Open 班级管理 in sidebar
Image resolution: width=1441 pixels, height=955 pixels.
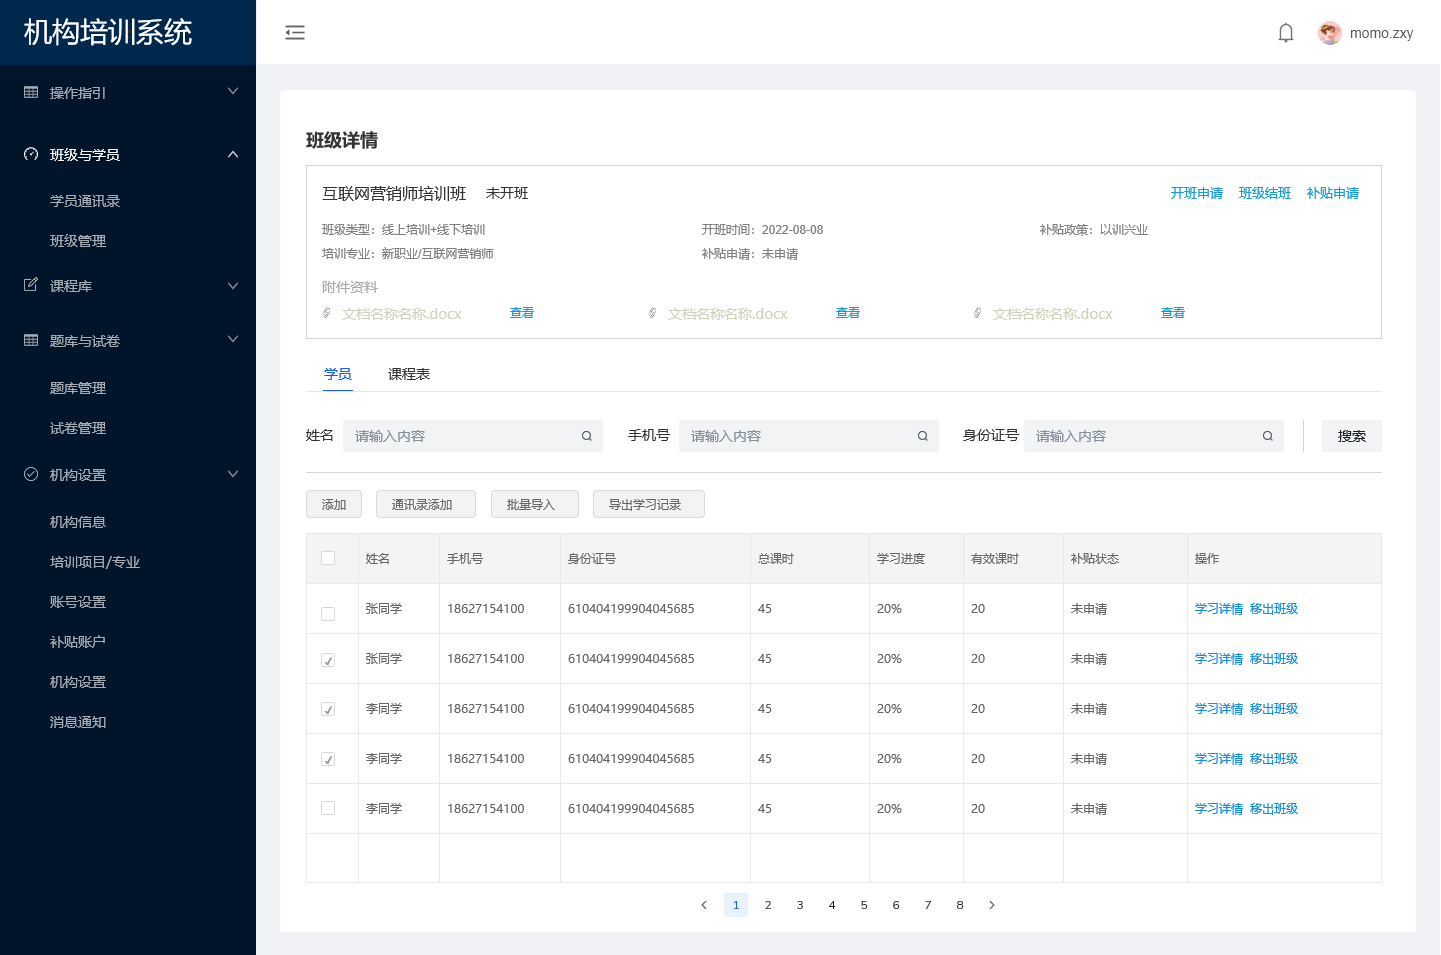78,241
